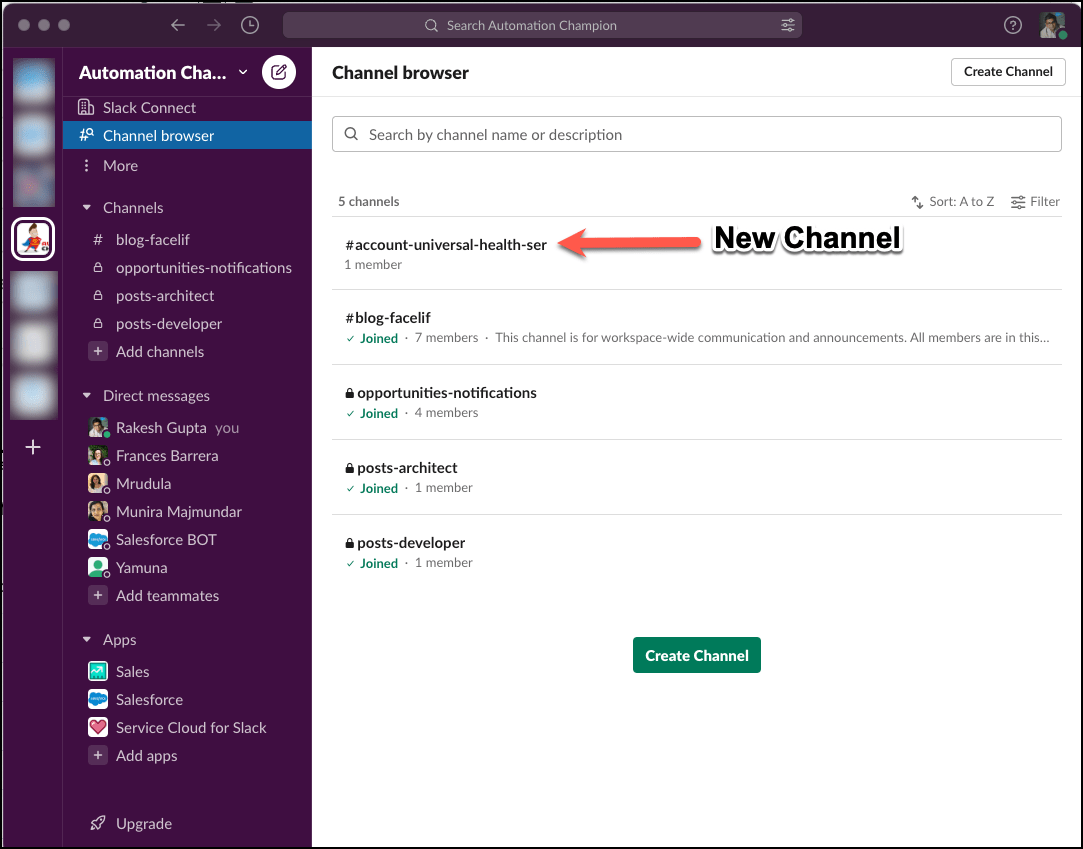Click Create Channel in the top right

(x=1008, y=71)
